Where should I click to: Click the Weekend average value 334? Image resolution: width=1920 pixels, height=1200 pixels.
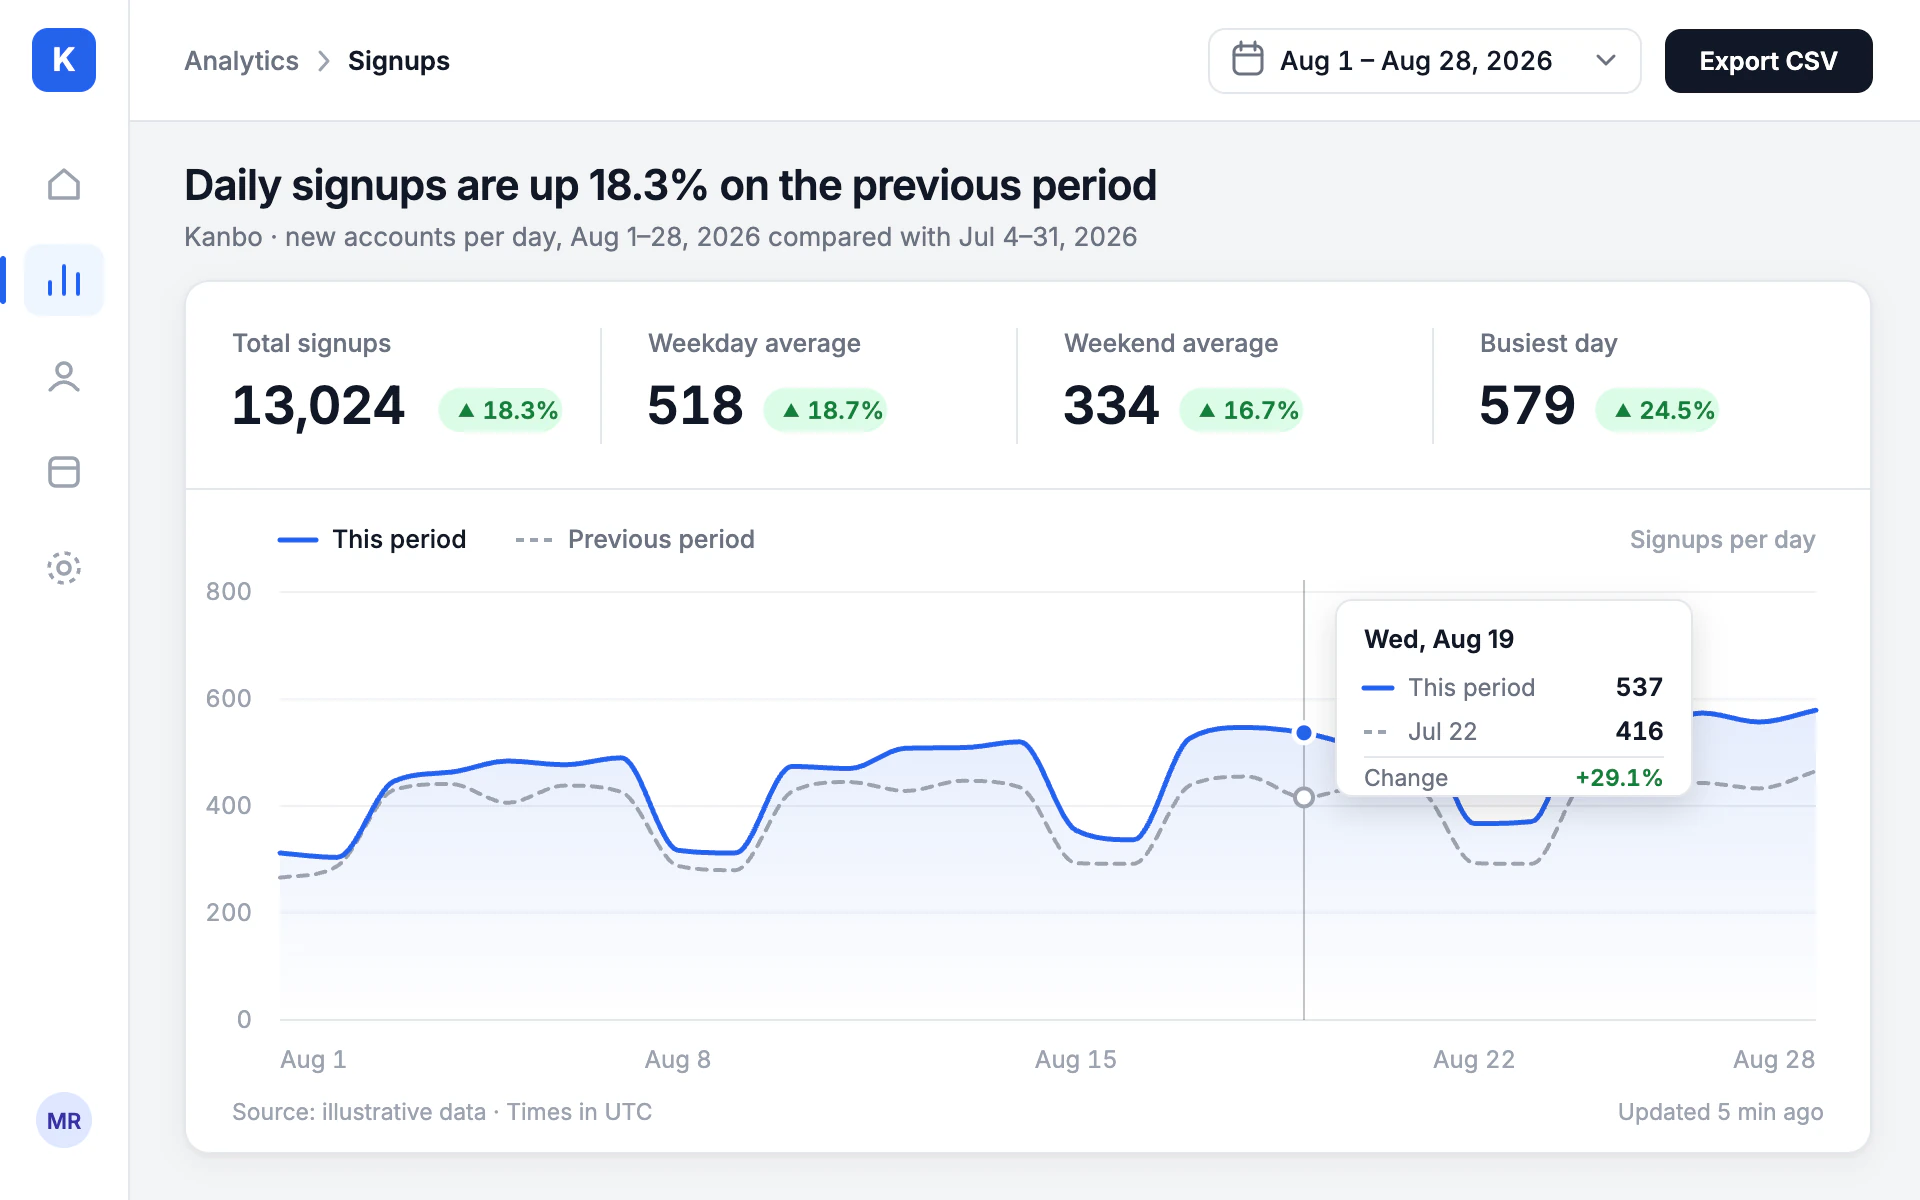coord(1111,405)
